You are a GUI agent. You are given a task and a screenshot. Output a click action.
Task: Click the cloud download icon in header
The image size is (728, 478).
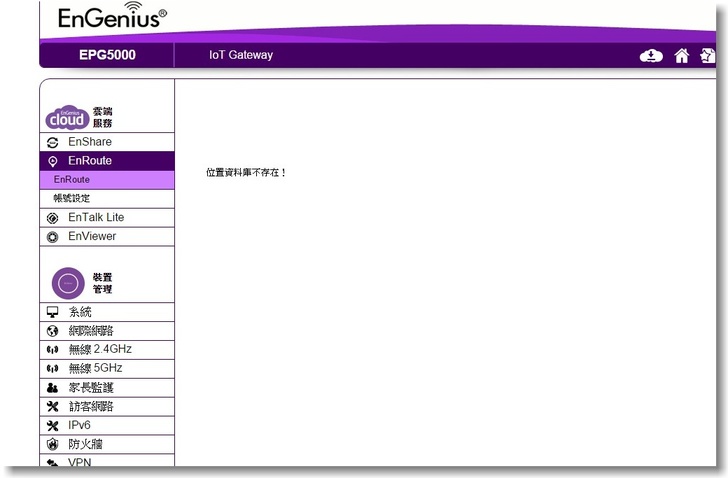[651, 56]
